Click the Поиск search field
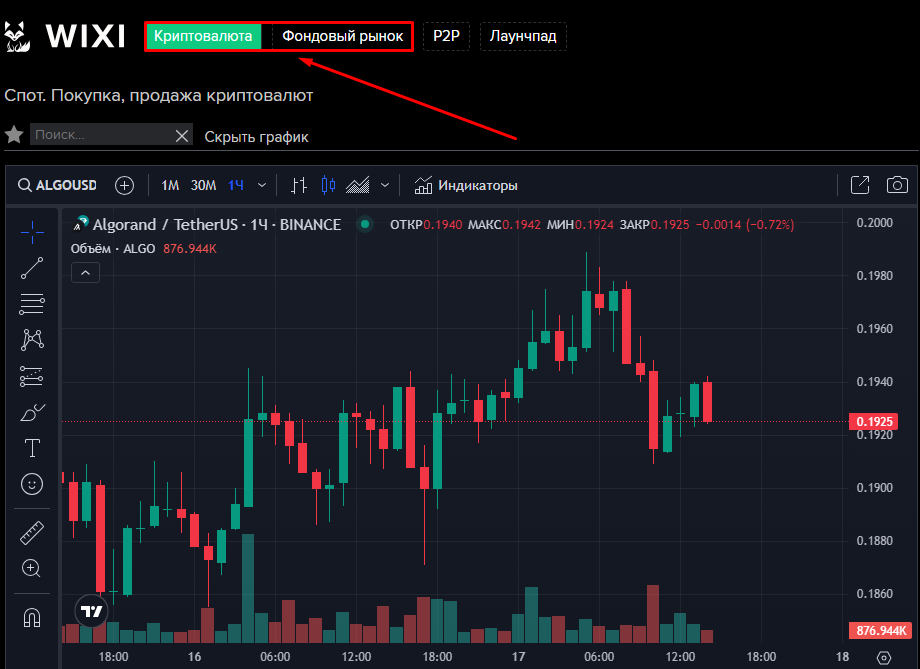 100,135
